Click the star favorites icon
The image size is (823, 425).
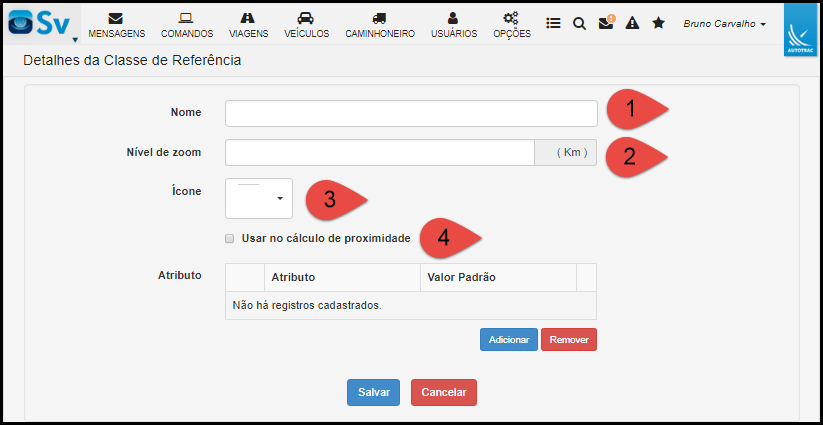pos(658,23)
